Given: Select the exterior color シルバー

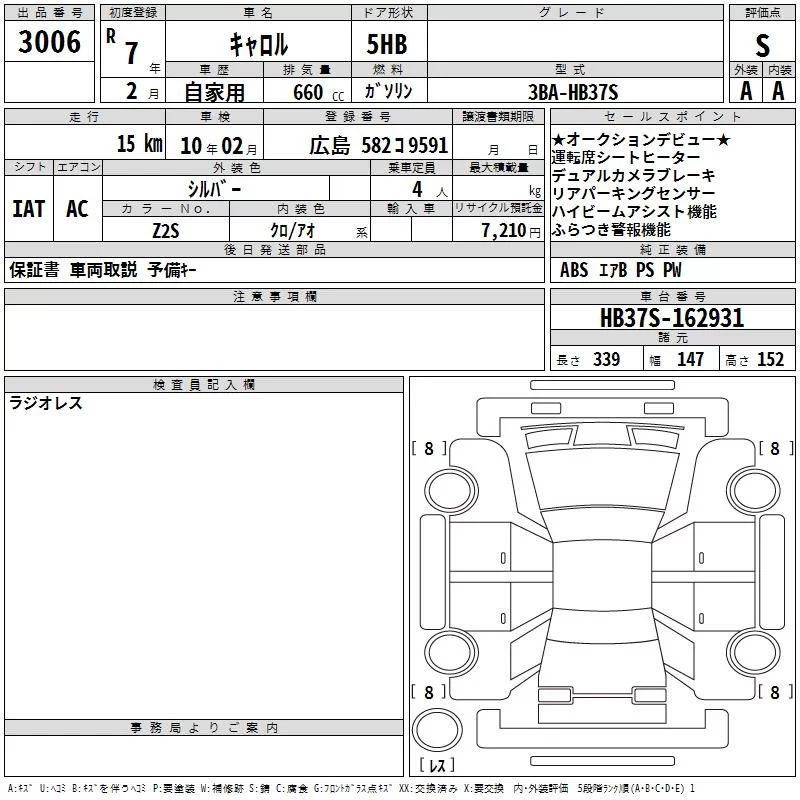Looking at the screenshot, I should pyautogui.click(x=215, y=189).
